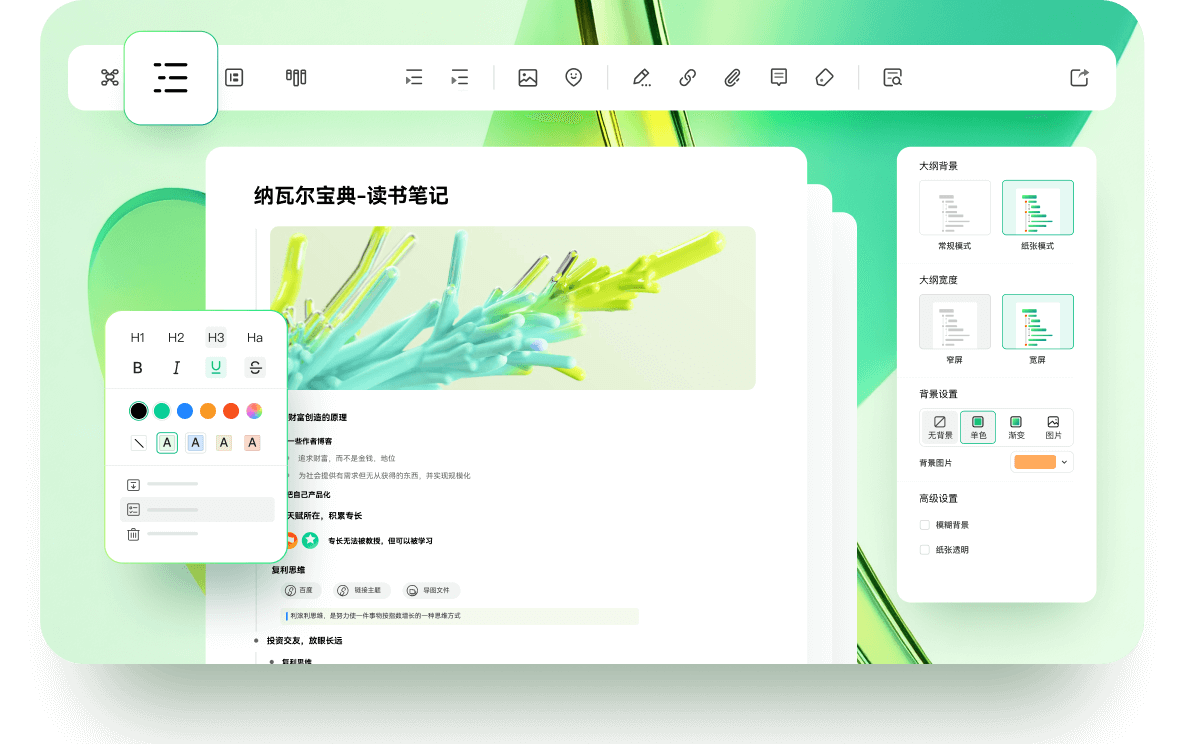
Task: Pick the blue text color
Action: 185,411
